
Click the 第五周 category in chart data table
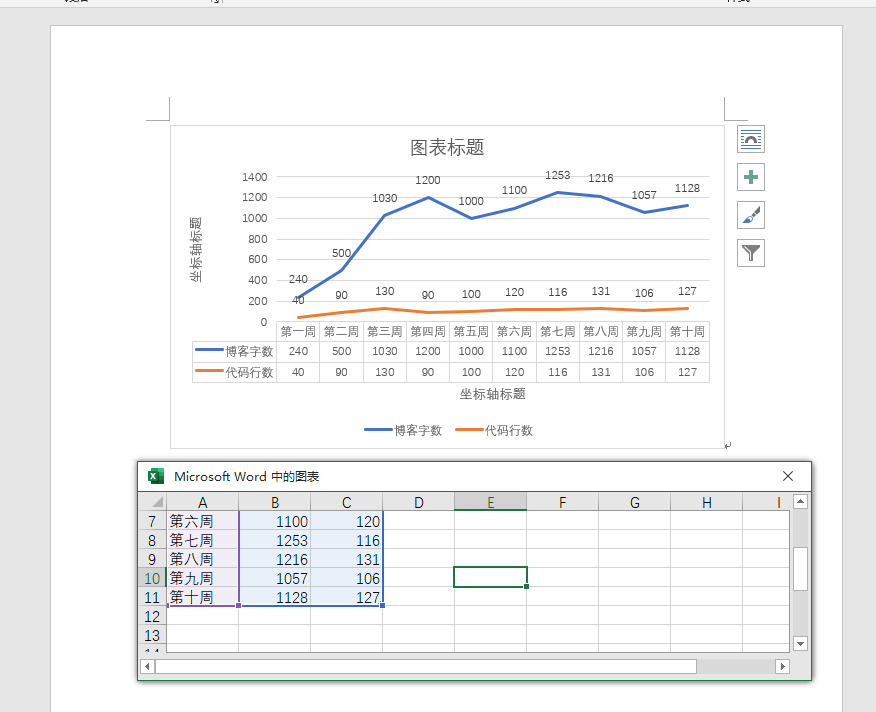(471, 331)
